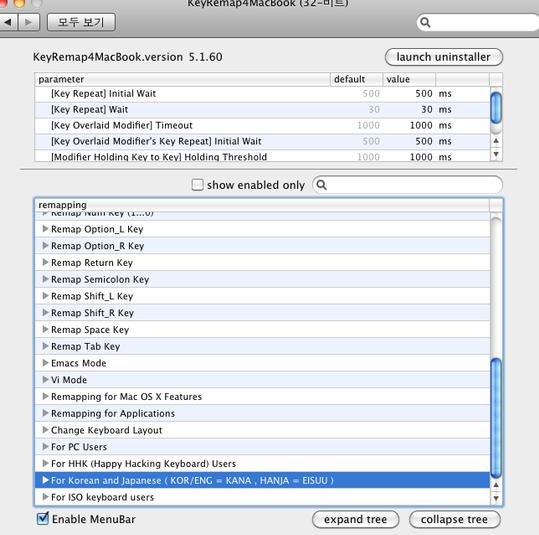Select For ISO keyboard users row text
Image resolution: width=539 pixels, height=535 pixels.
tap(102, 497)
